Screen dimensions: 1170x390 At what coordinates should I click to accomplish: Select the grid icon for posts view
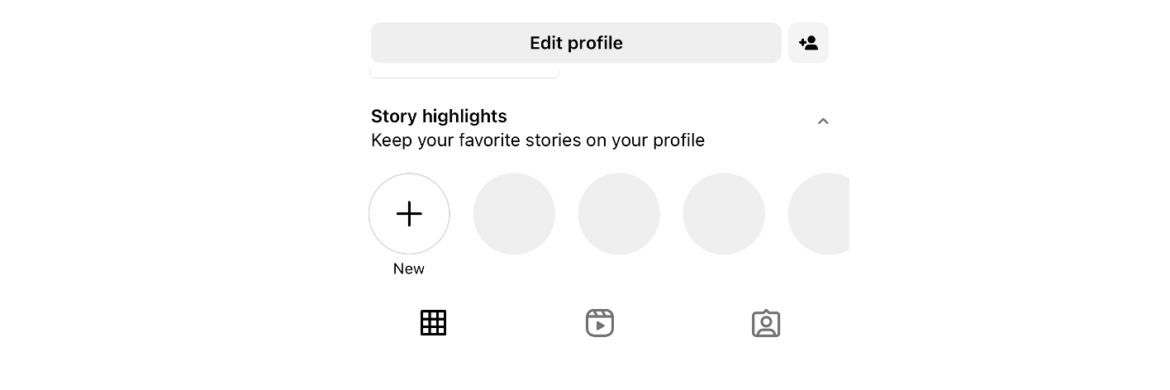(433, 323)
